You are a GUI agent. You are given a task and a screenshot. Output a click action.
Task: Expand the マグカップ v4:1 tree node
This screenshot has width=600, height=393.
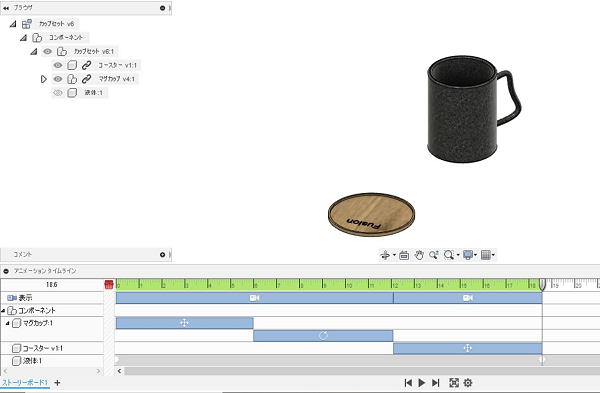click(x=43, y=79)
